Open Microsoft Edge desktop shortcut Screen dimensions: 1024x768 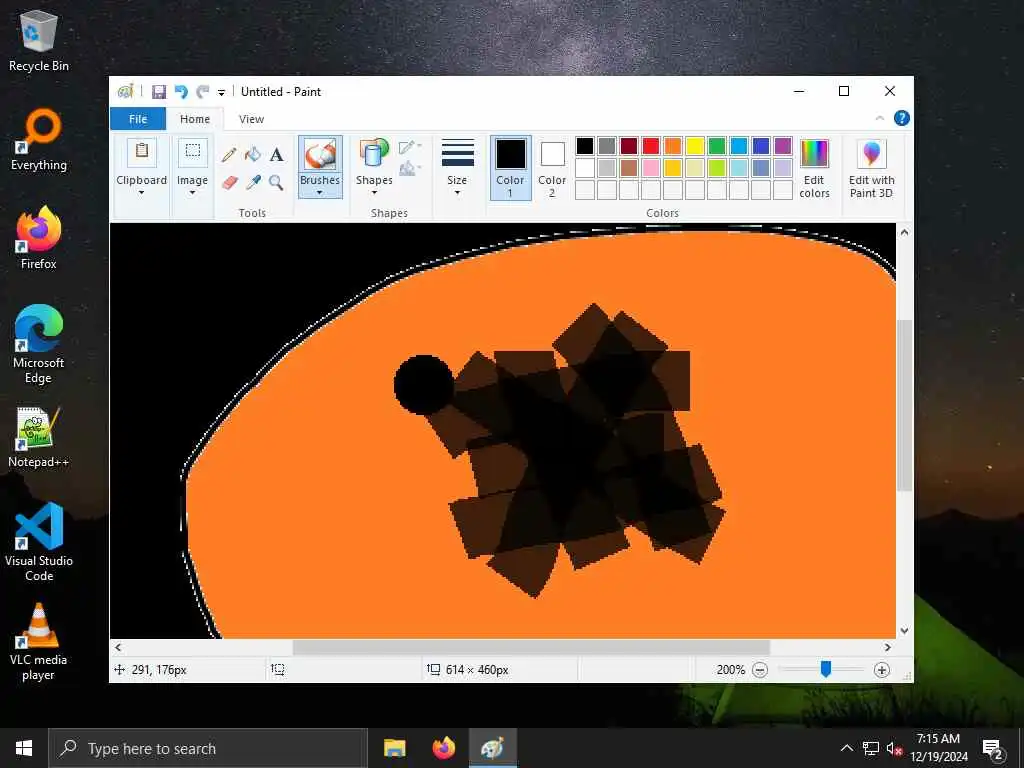[39, 345]
